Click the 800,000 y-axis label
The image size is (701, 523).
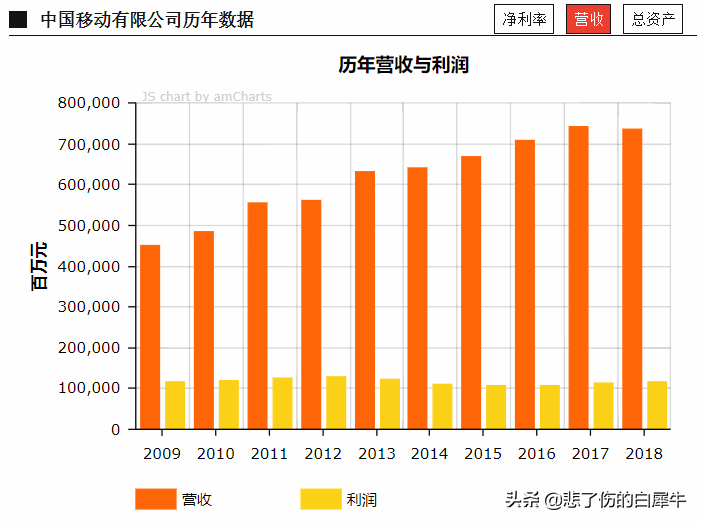[89, 103]
